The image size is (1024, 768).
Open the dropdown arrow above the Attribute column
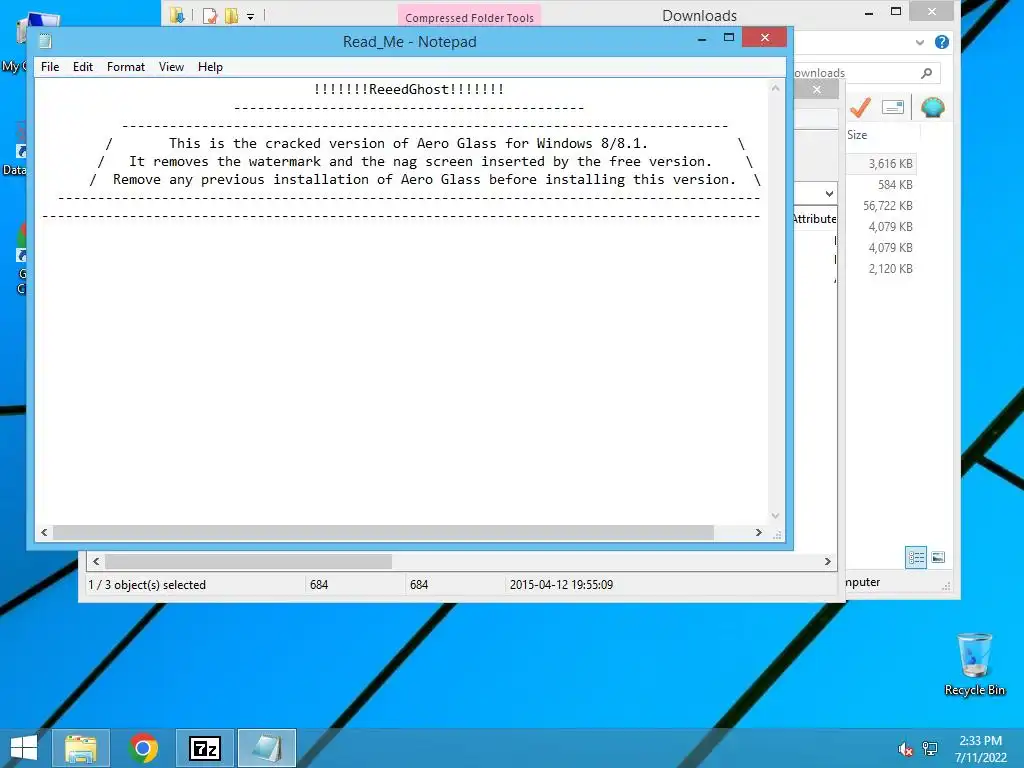pyautogui.click(x=829, y=193)
